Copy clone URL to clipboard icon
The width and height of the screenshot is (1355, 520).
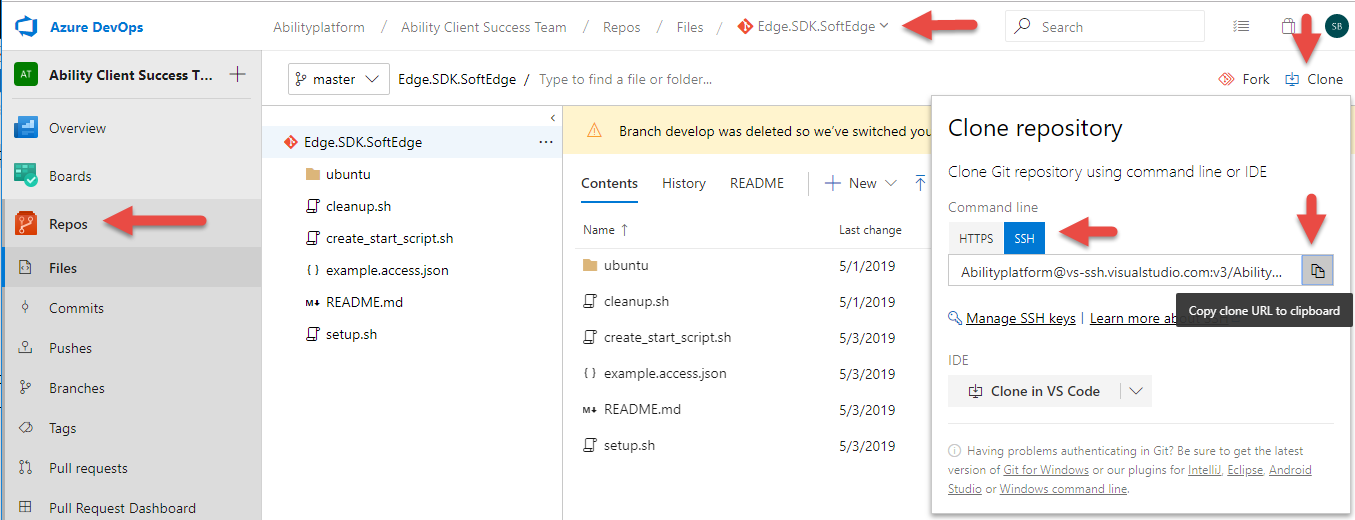pyautogui.click(x=1318, y=271)
